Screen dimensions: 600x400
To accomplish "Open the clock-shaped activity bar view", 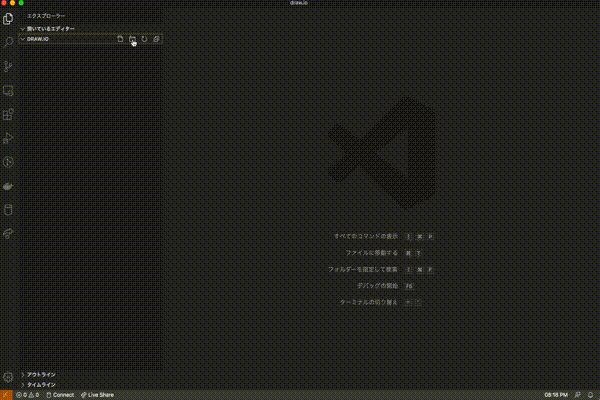I will (8, 162).
